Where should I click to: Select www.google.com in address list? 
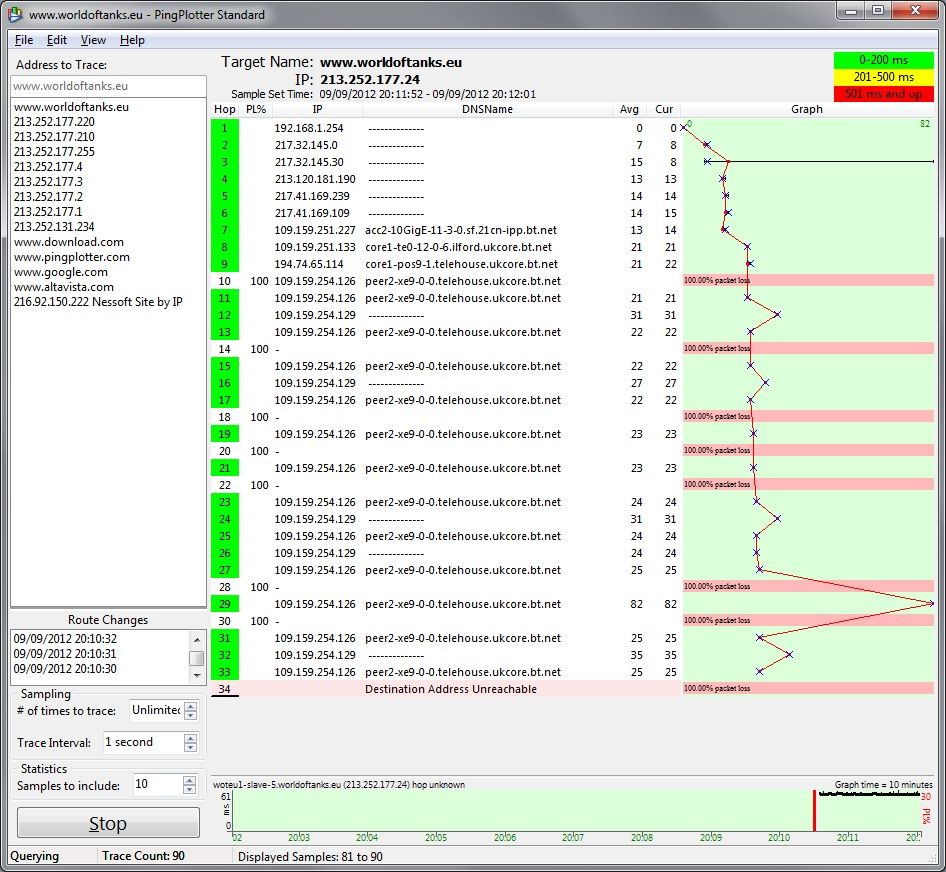(x=61, y=272)
